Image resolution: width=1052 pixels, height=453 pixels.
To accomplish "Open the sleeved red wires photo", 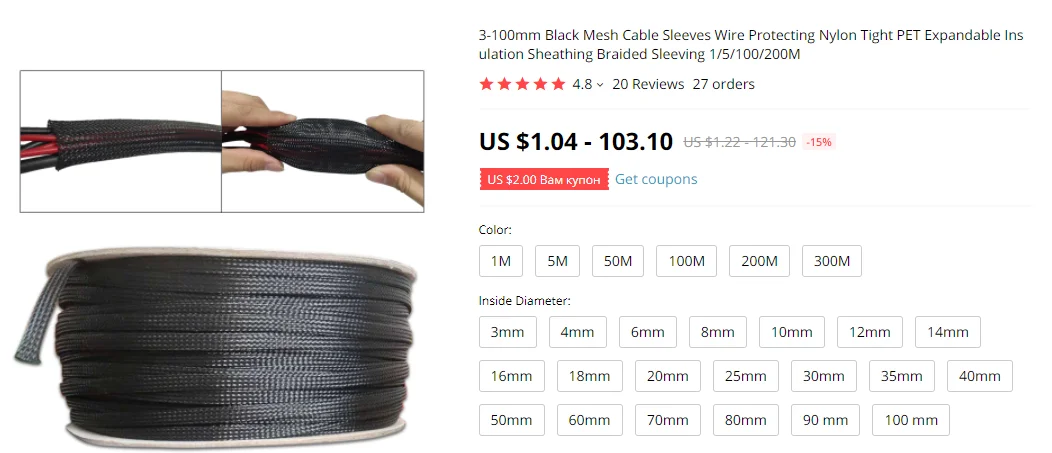I will tap(121, 142).
